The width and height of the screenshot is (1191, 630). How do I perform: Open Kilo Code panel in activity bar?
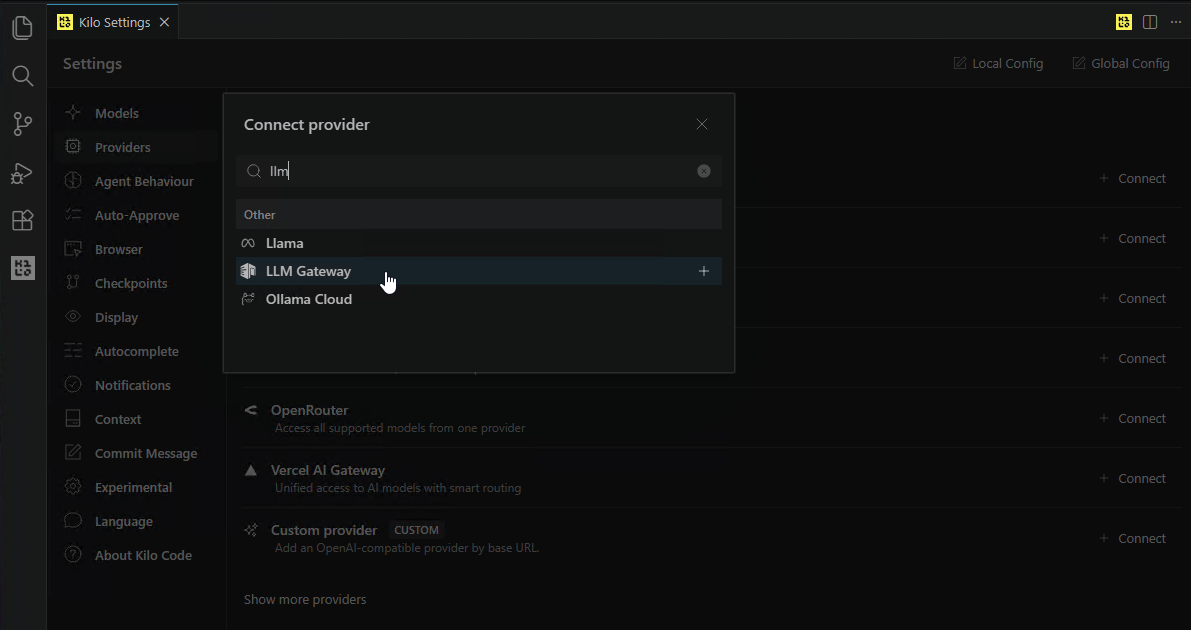(x=23, y=268)
